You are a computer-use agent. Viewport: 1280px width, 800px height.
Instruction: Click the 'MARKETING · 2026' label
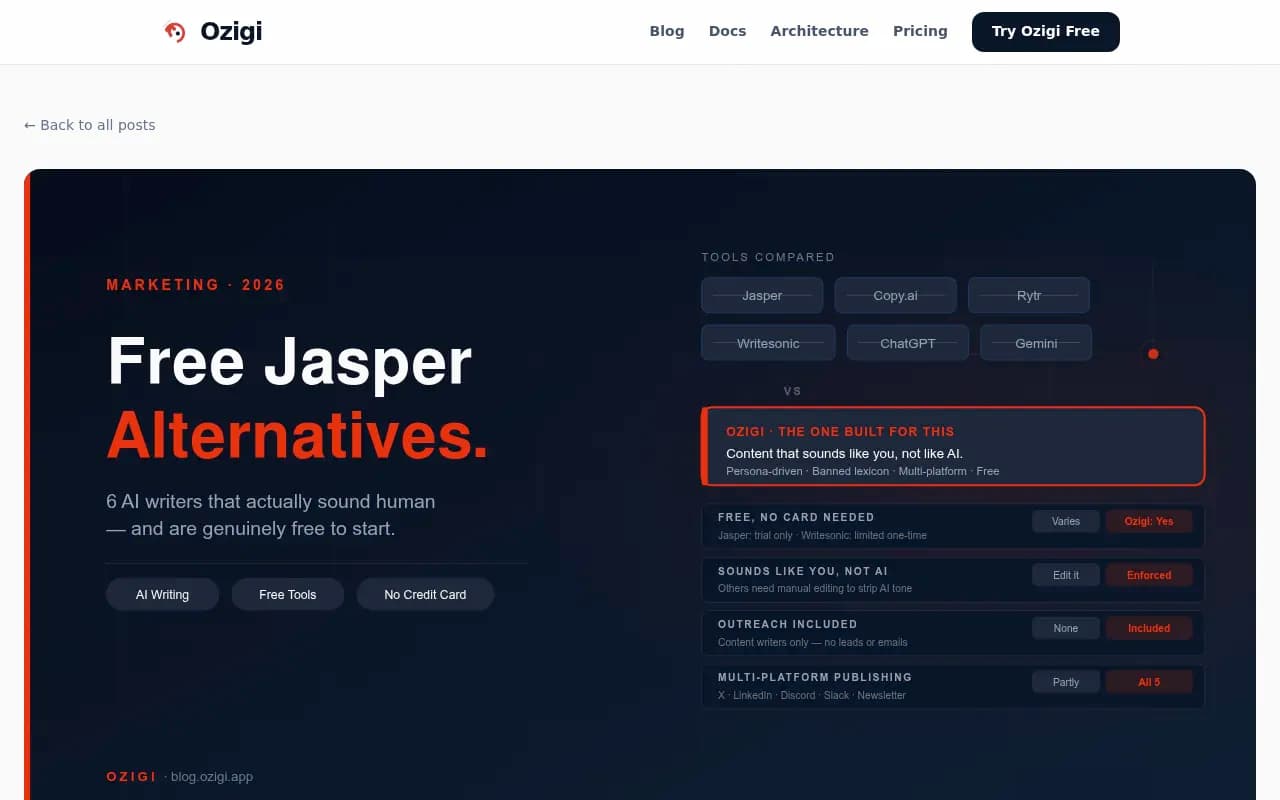pyautogui.click(x=196, y=285)
